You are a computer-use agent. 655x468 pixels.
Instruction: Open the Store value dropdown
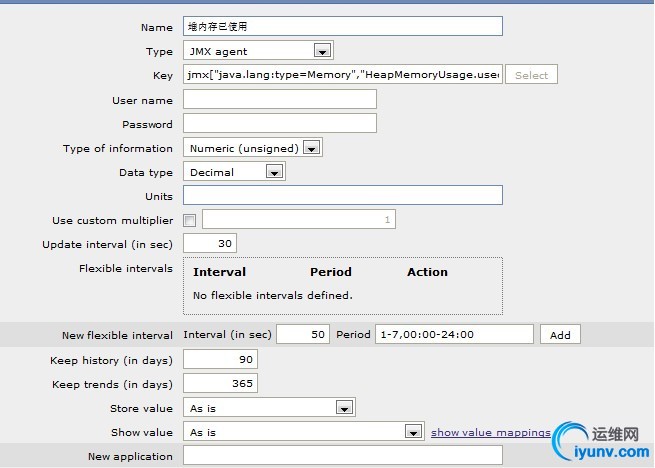269,407
